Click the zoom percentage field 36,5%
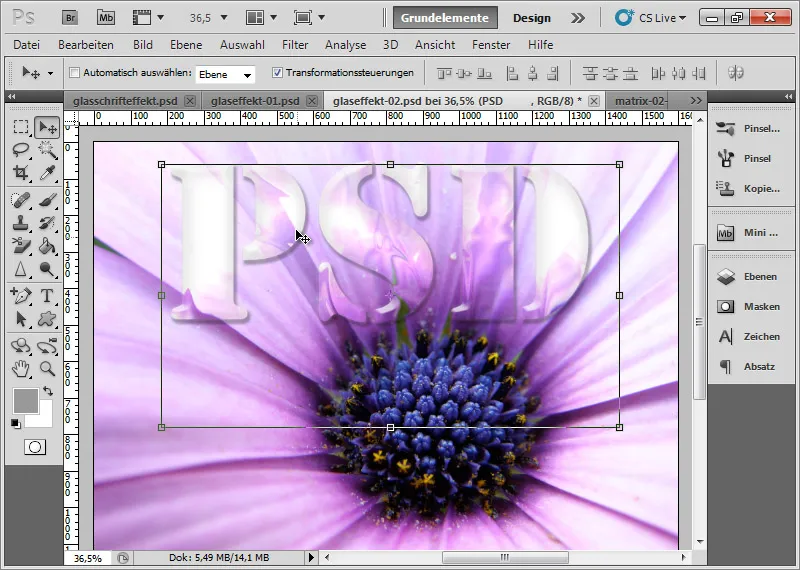 click(x=88, y=558)
